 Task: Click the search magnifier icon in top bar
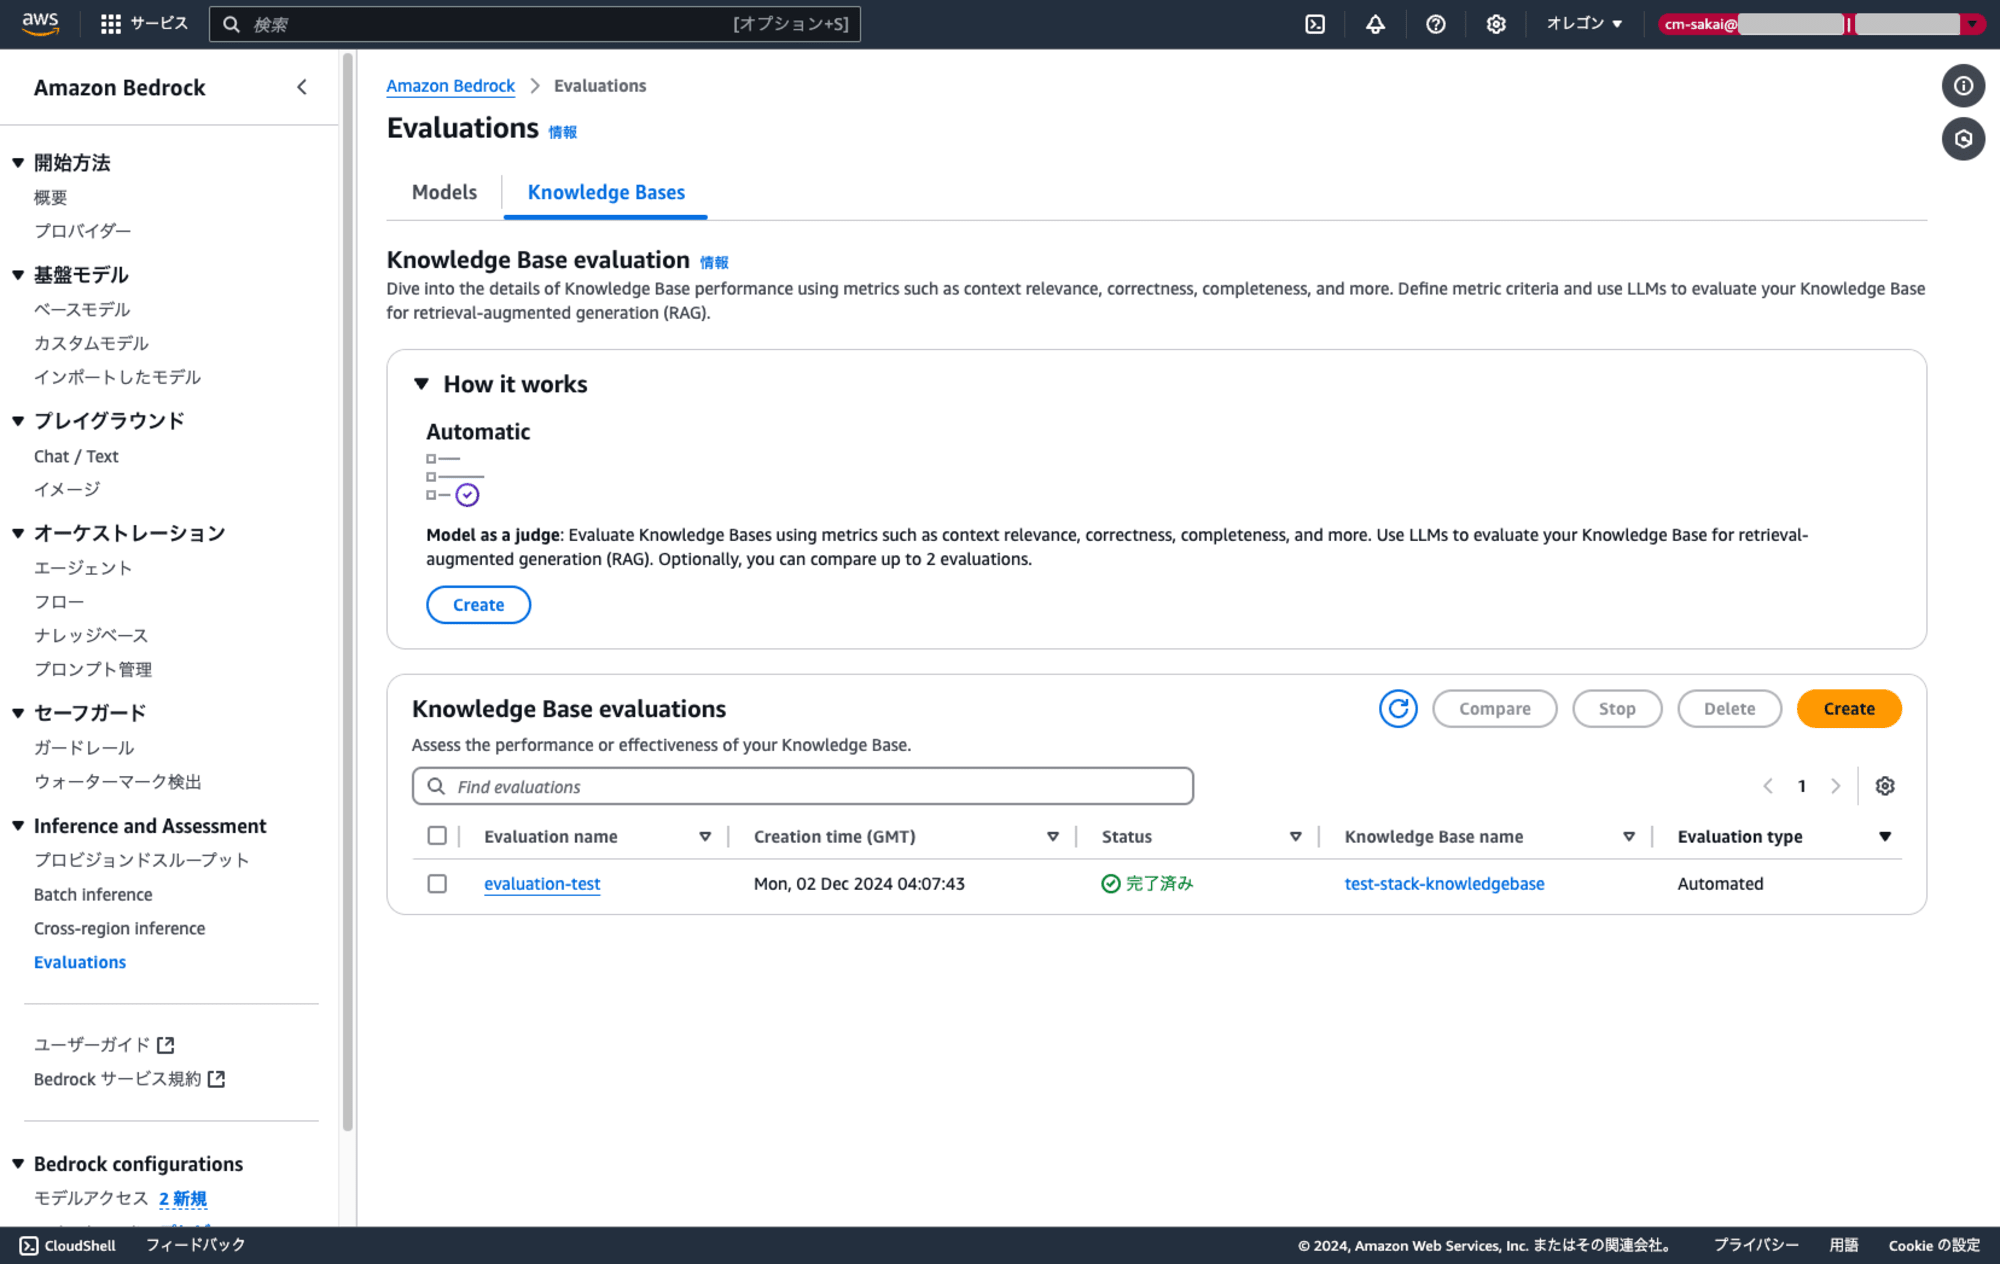pyautogui.click(x=231, y=24)
